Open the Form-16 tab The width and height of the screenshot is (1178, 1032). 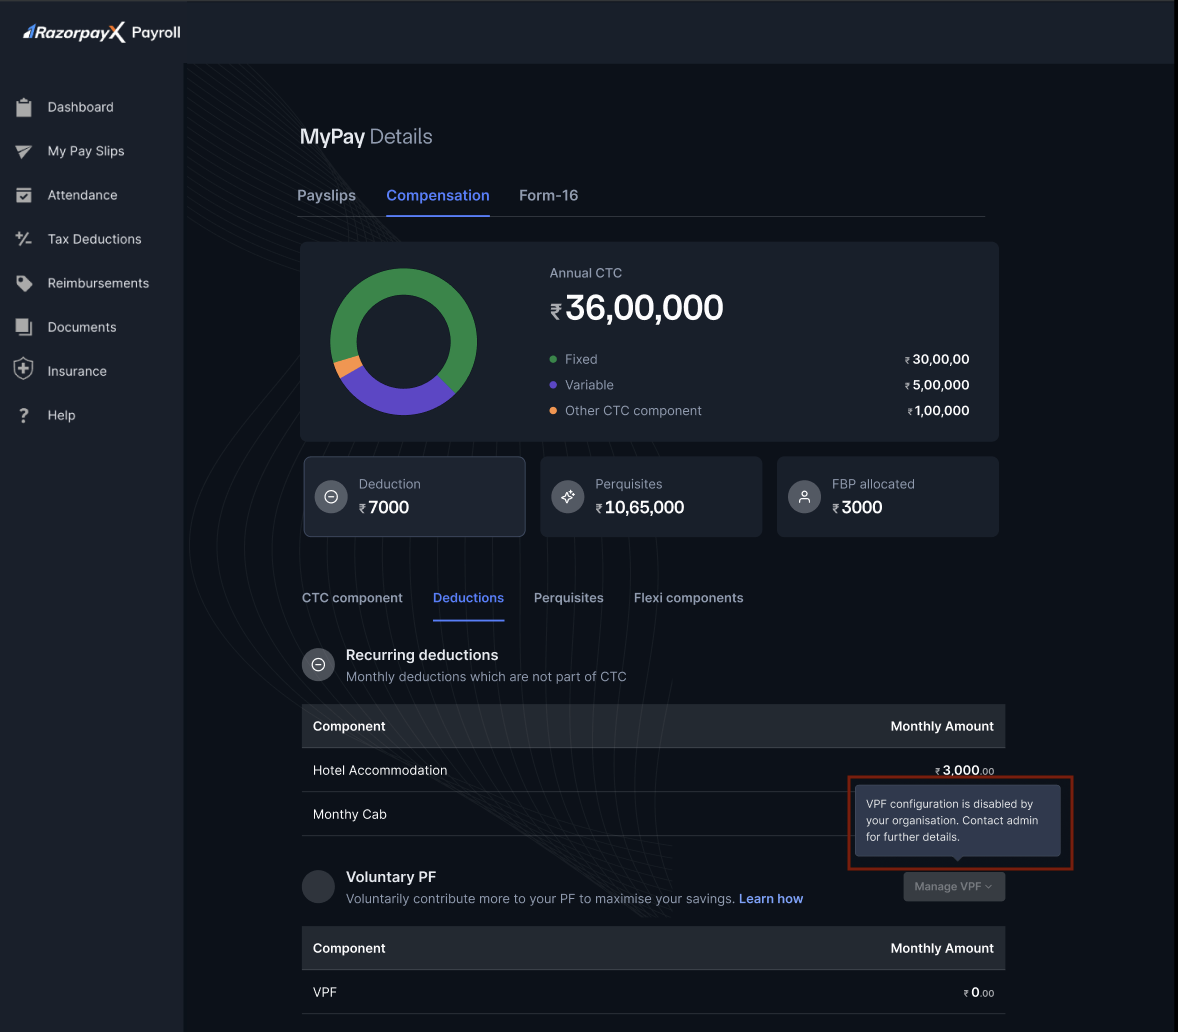click(x=548, y=195)
